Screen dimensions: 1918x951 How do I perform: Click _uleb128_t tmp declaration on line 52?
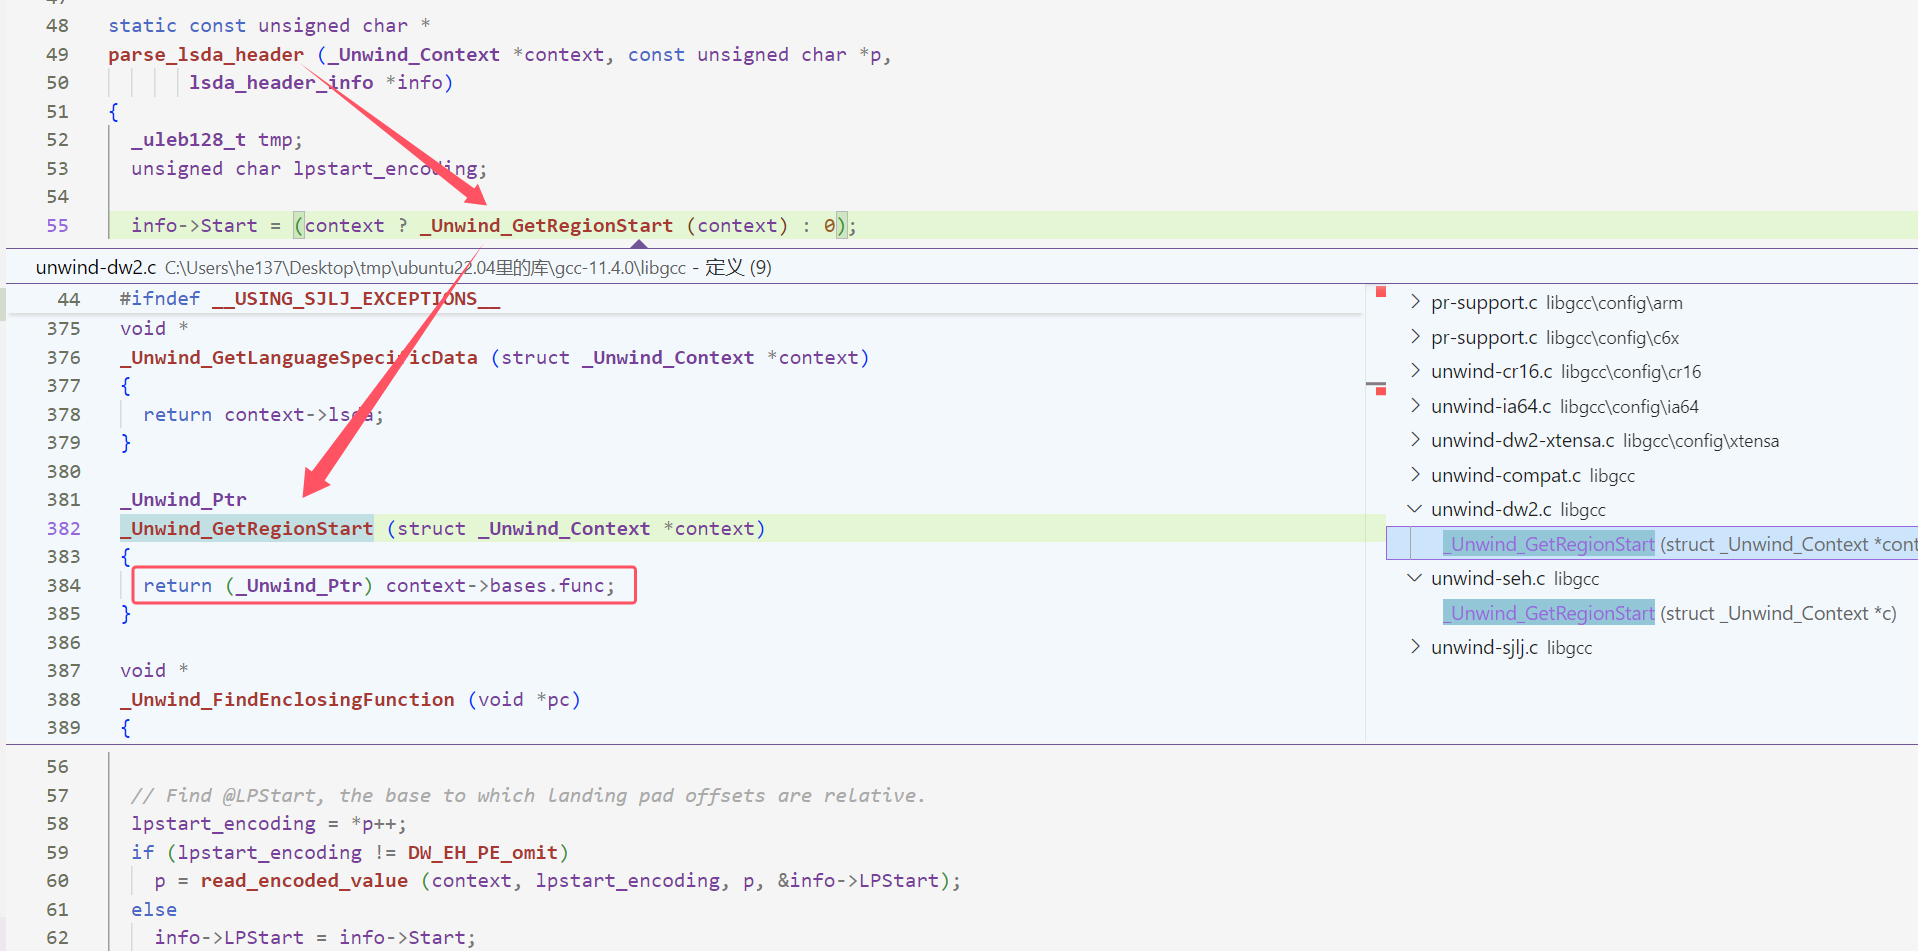click(216, 140)
